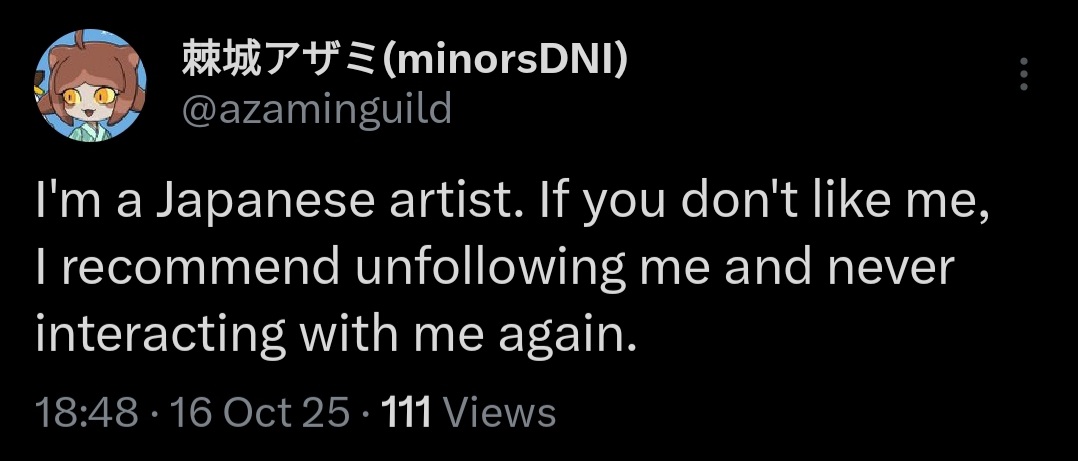The width and height of the screenshot is (1078, 461).
Task: Click the brown hair of avatar character
Action: (x=89, y=63)
